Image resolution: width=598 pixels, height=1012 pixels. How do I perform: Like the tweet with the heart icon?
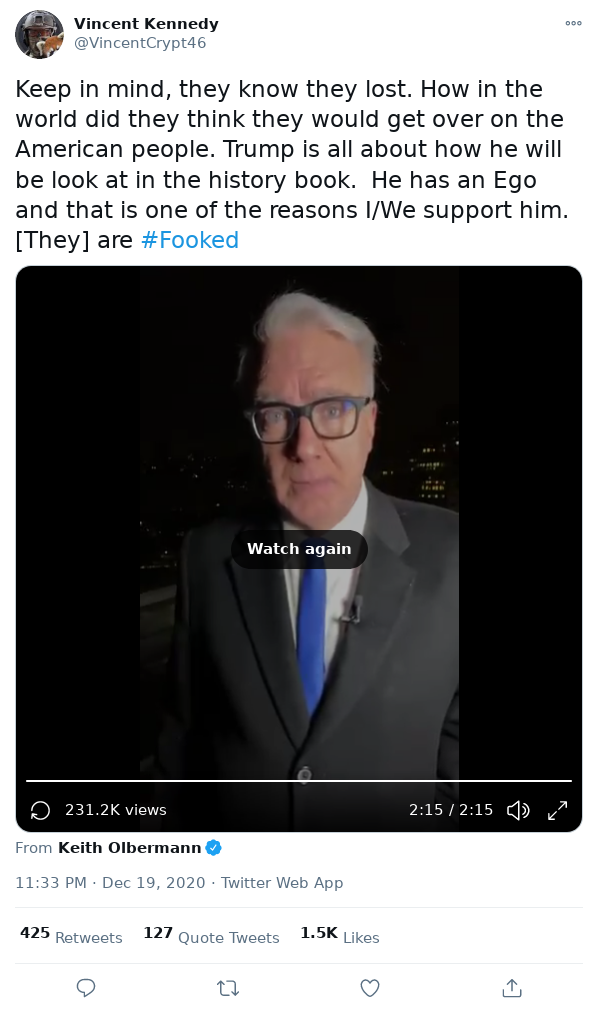[x=370, y=987]
